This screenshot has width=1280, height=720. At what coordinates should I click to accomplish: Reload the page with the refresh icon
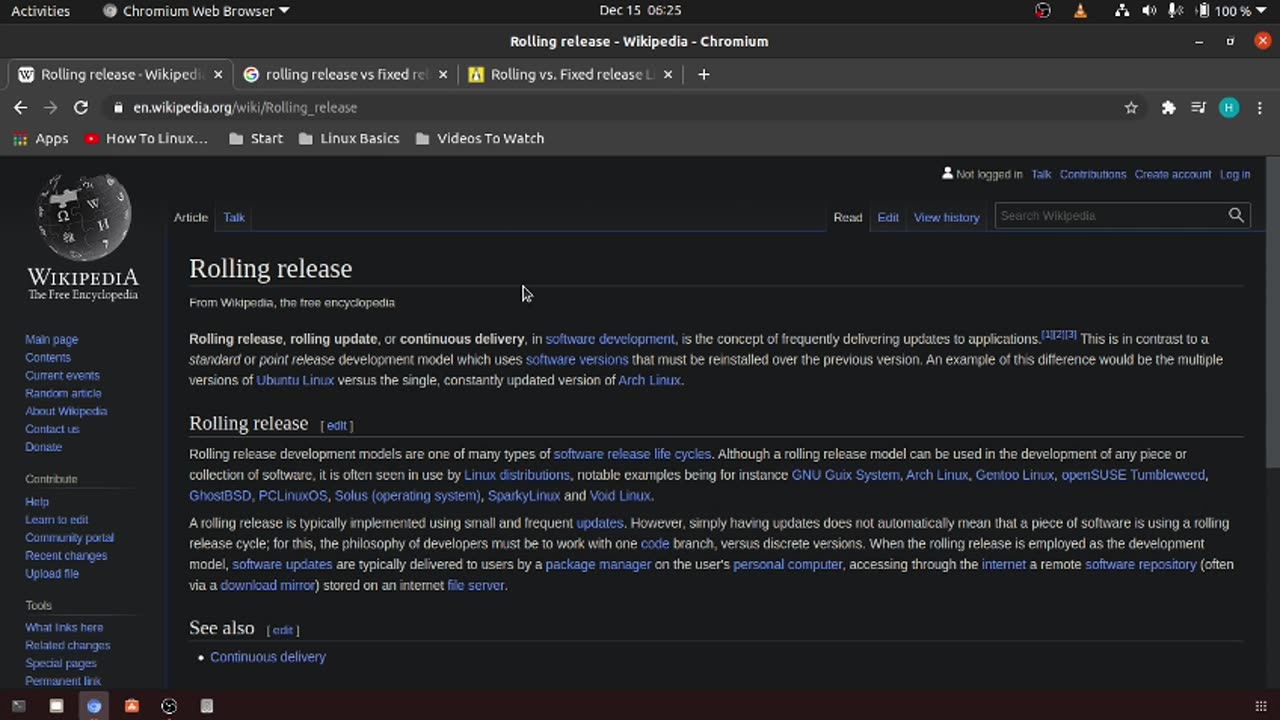81,107
